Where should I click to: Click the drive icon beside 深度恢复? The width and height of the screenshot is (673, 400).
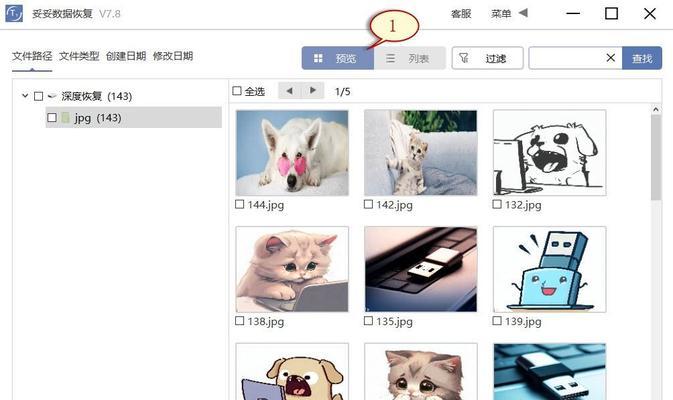tap(52, 96)
